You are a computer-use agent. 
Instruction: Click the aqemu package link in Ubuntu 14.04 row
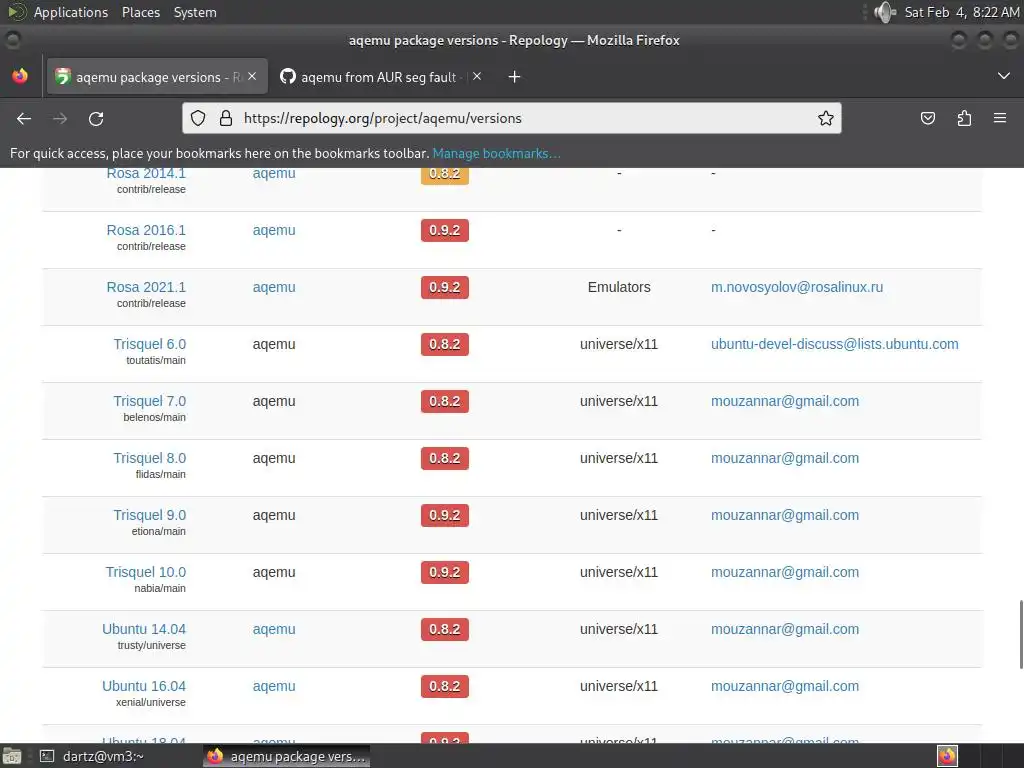274,629
